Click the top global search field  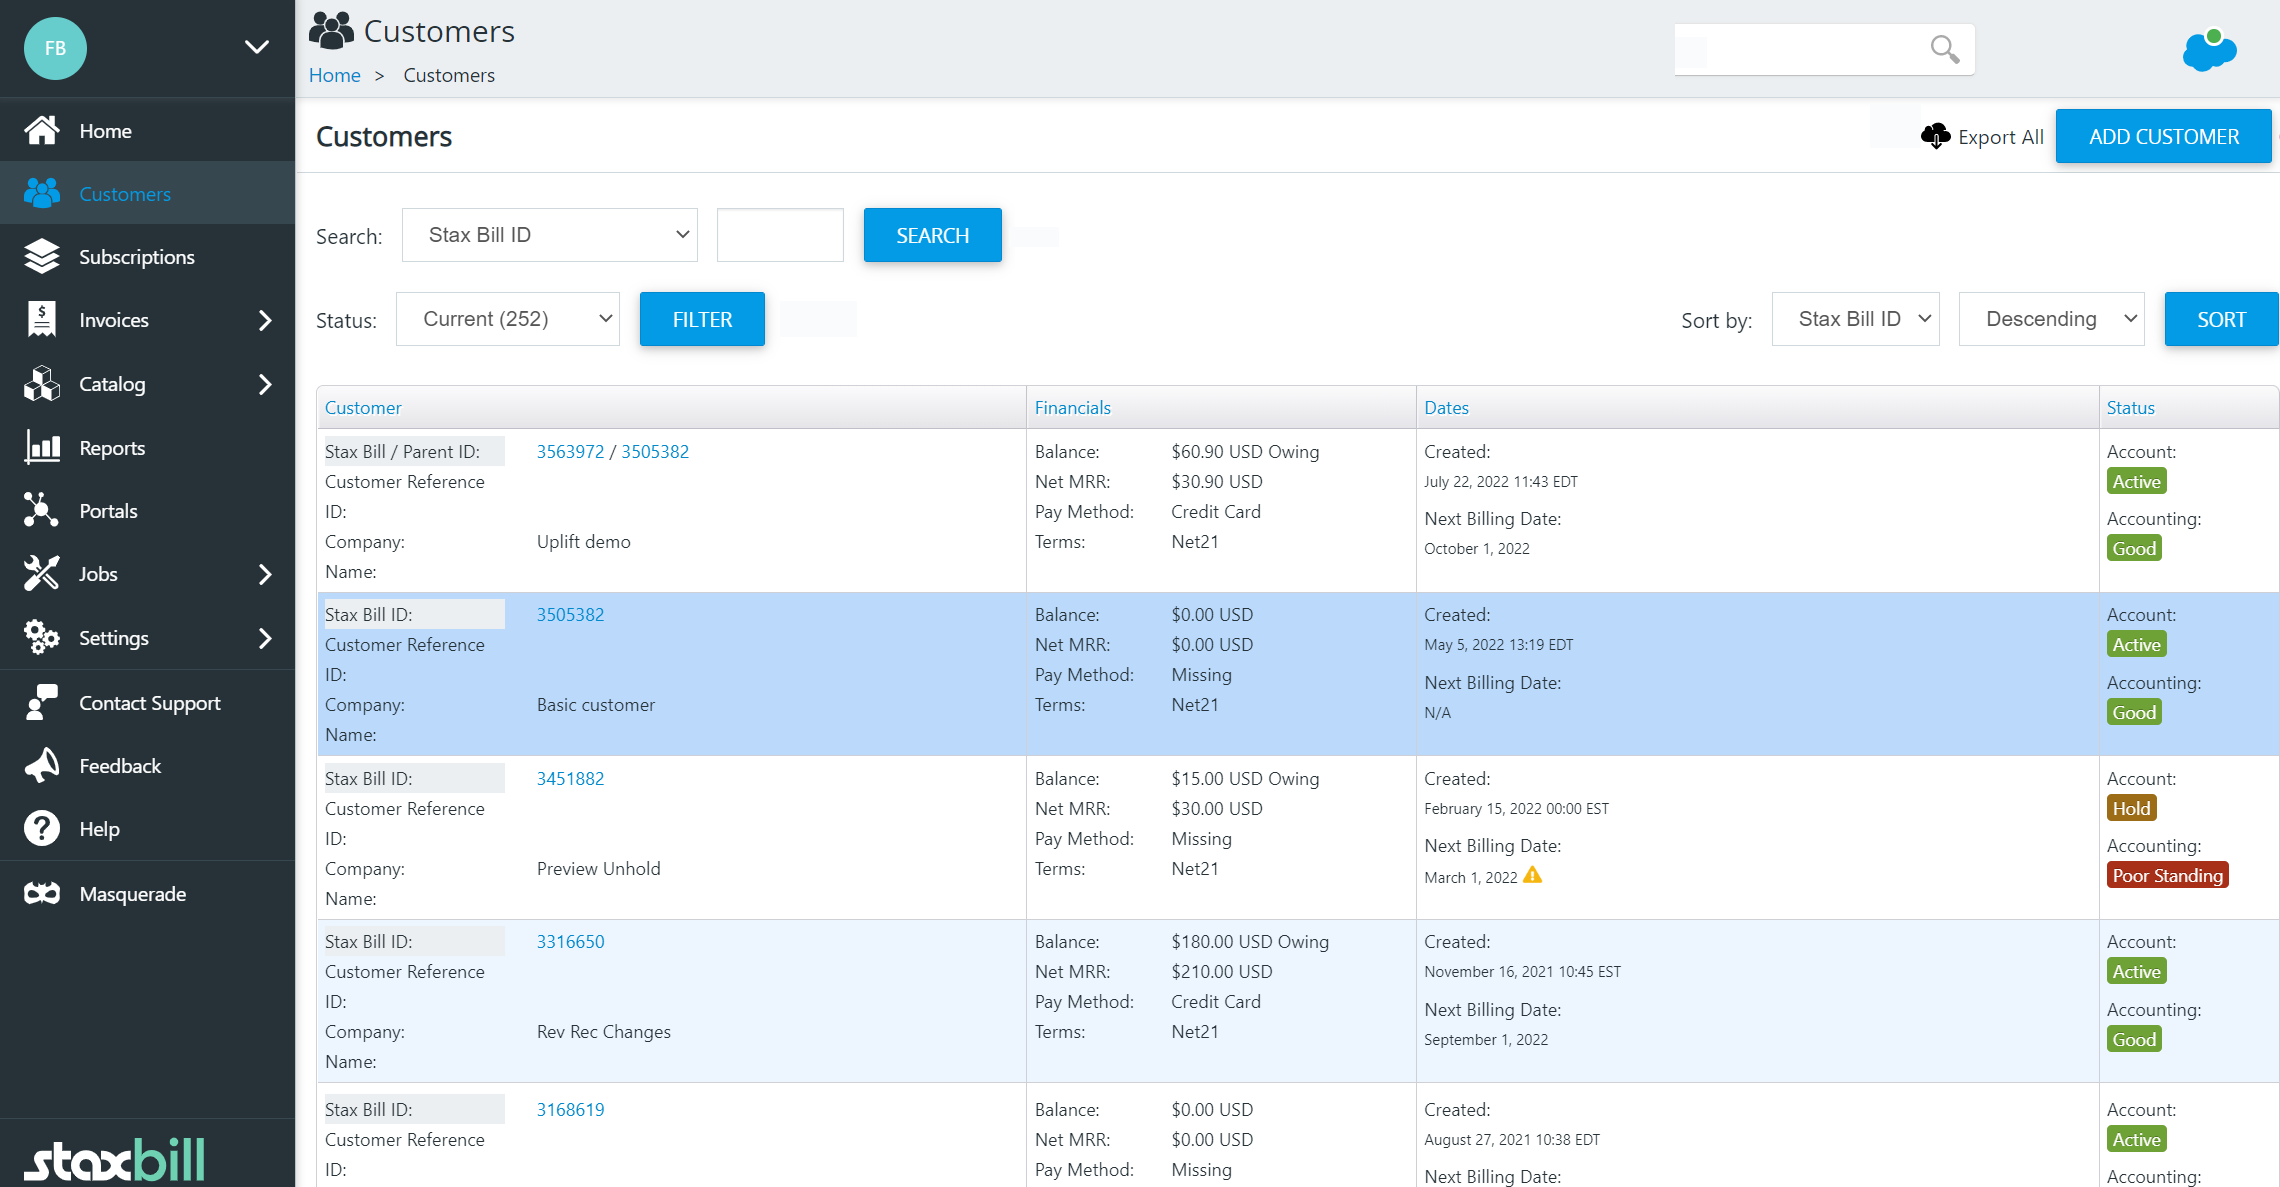coord(1825,49)
